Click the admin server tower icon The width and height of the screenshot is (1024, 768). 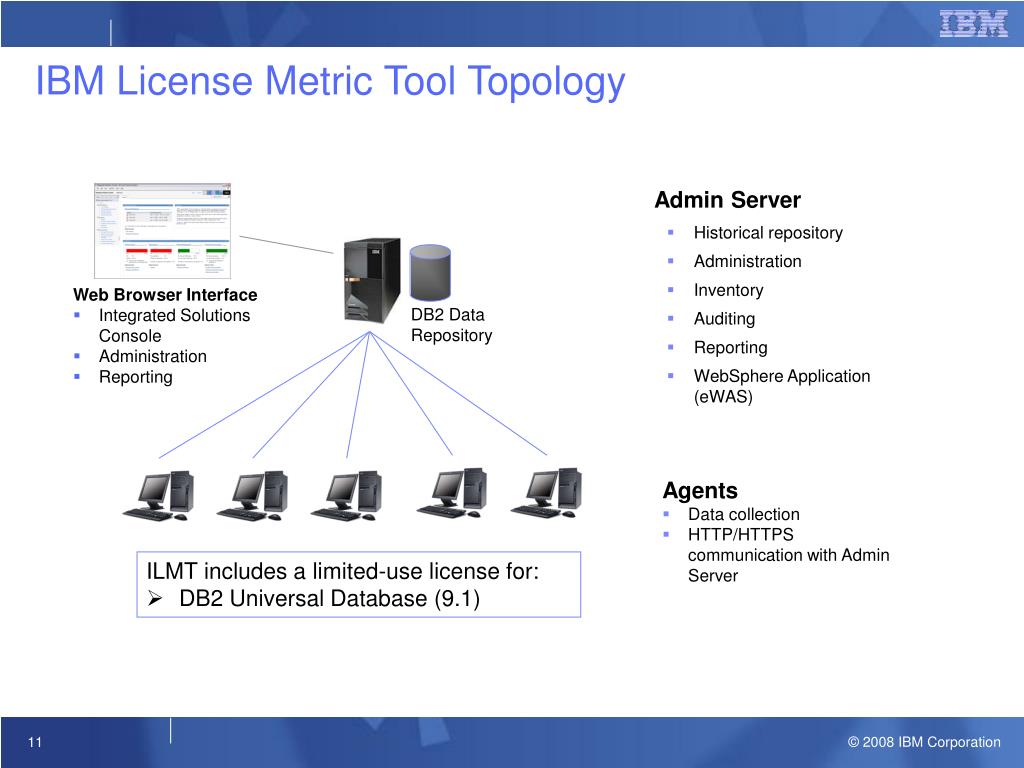372,280
